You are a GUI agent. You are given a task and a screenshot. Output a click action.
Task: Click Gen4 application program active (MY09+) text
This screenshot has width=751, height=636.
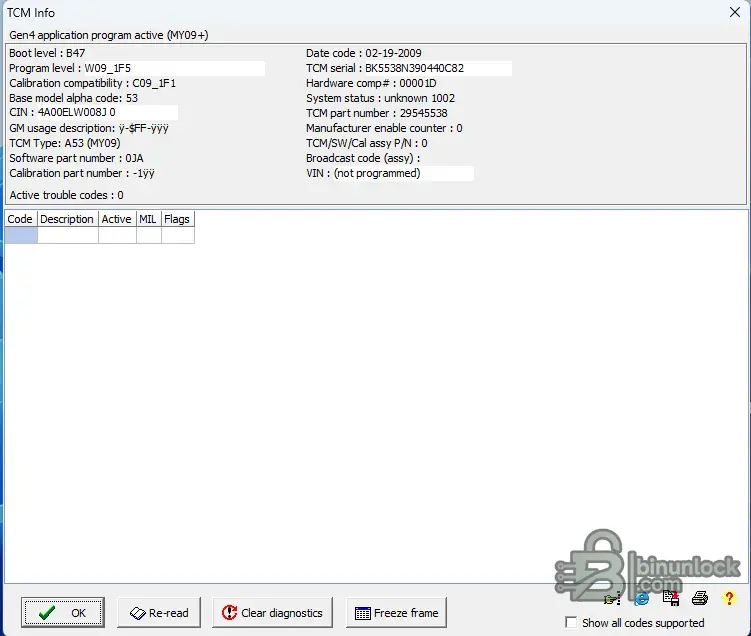pyautogui.click(x=109, y=35)
